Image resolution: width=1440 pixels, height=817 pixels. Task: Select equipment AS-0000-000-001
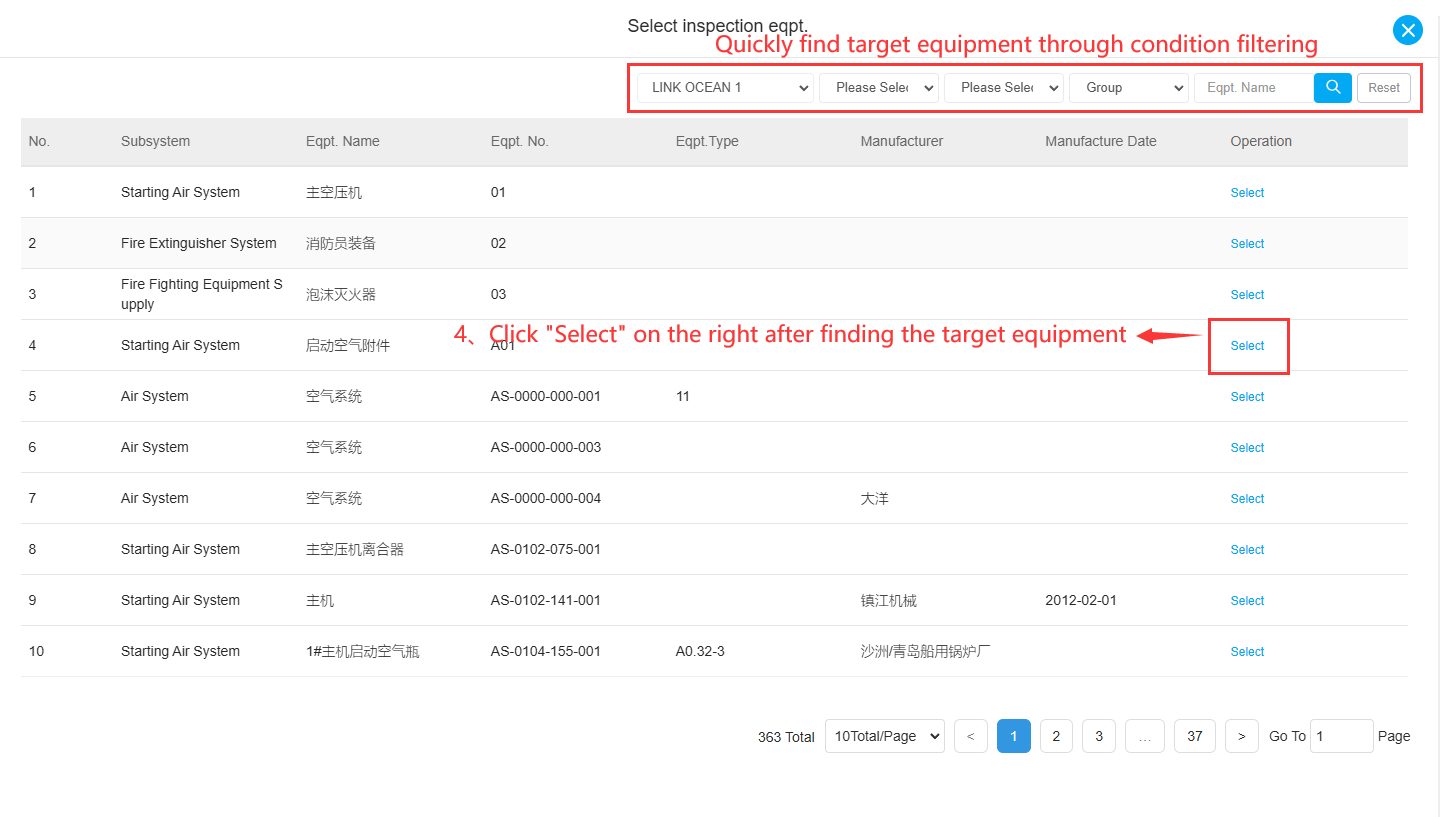[1247, 397]
